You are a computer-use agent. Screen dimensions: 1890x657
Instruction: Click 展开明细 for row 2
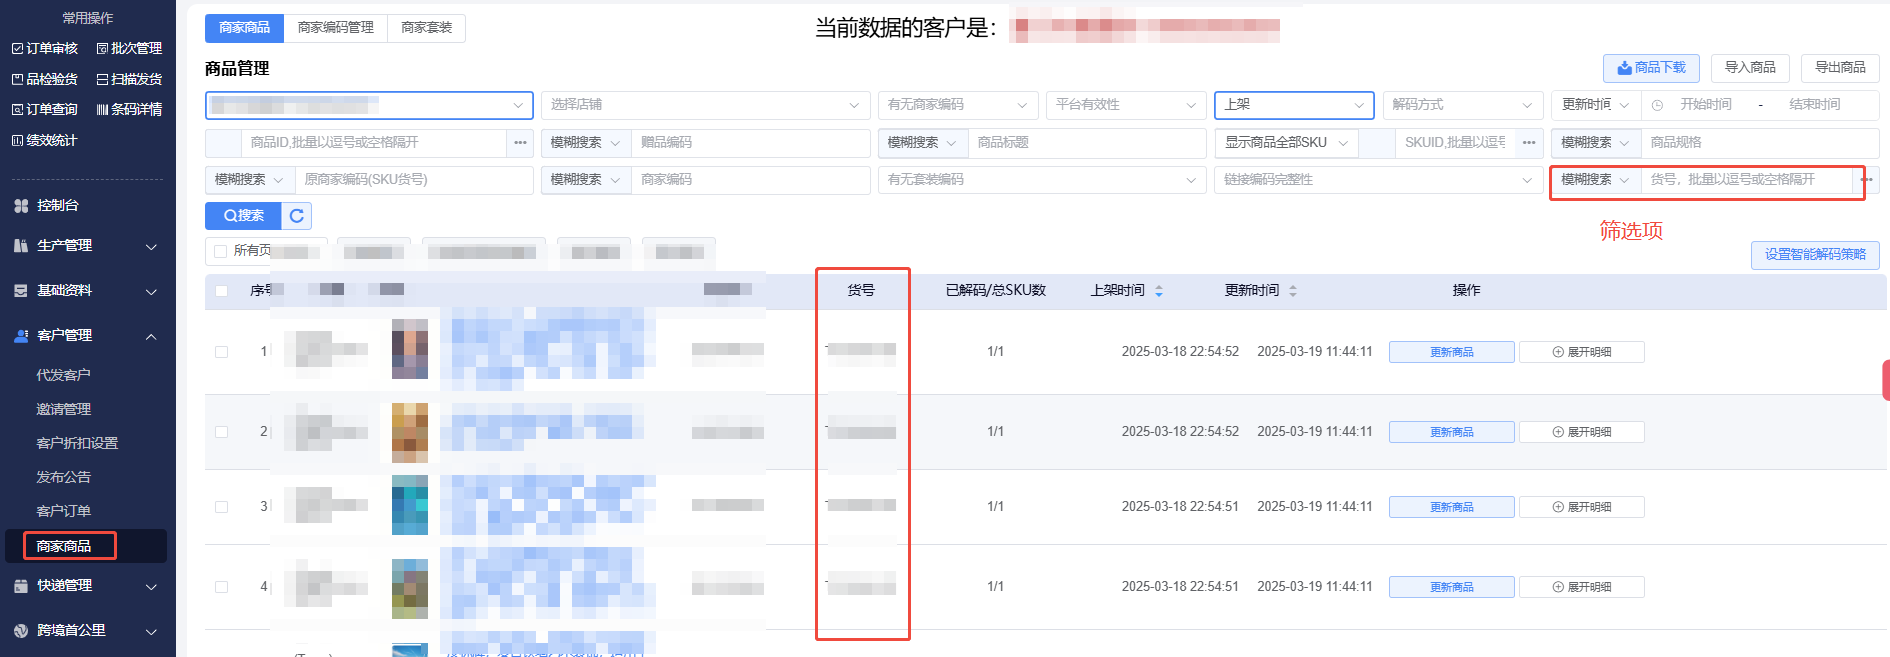(x=1581, y=432)
